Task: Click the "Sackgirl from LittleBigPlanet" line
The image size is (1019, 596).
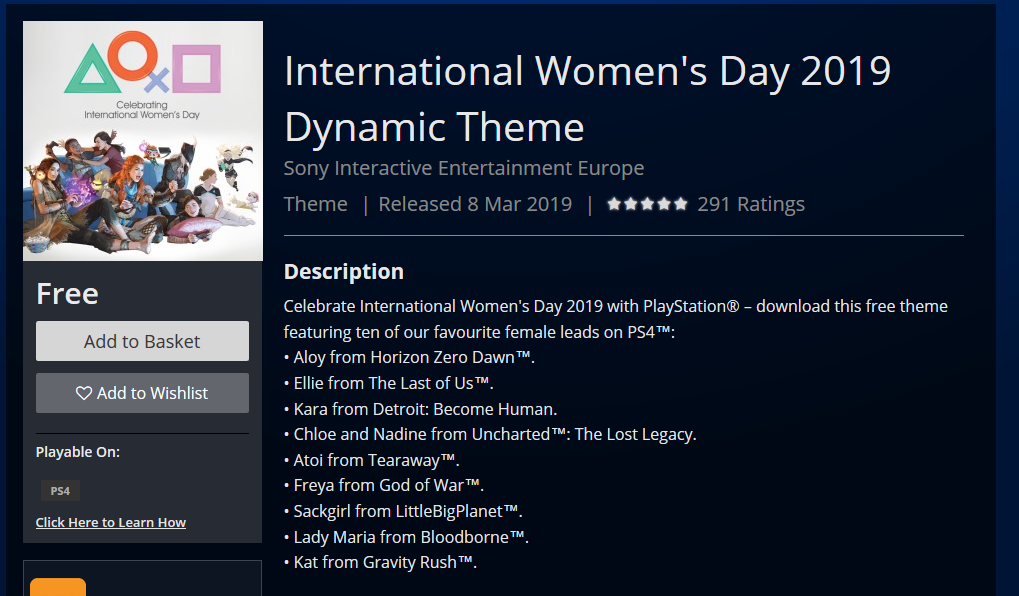Action: tap(403, 512)
